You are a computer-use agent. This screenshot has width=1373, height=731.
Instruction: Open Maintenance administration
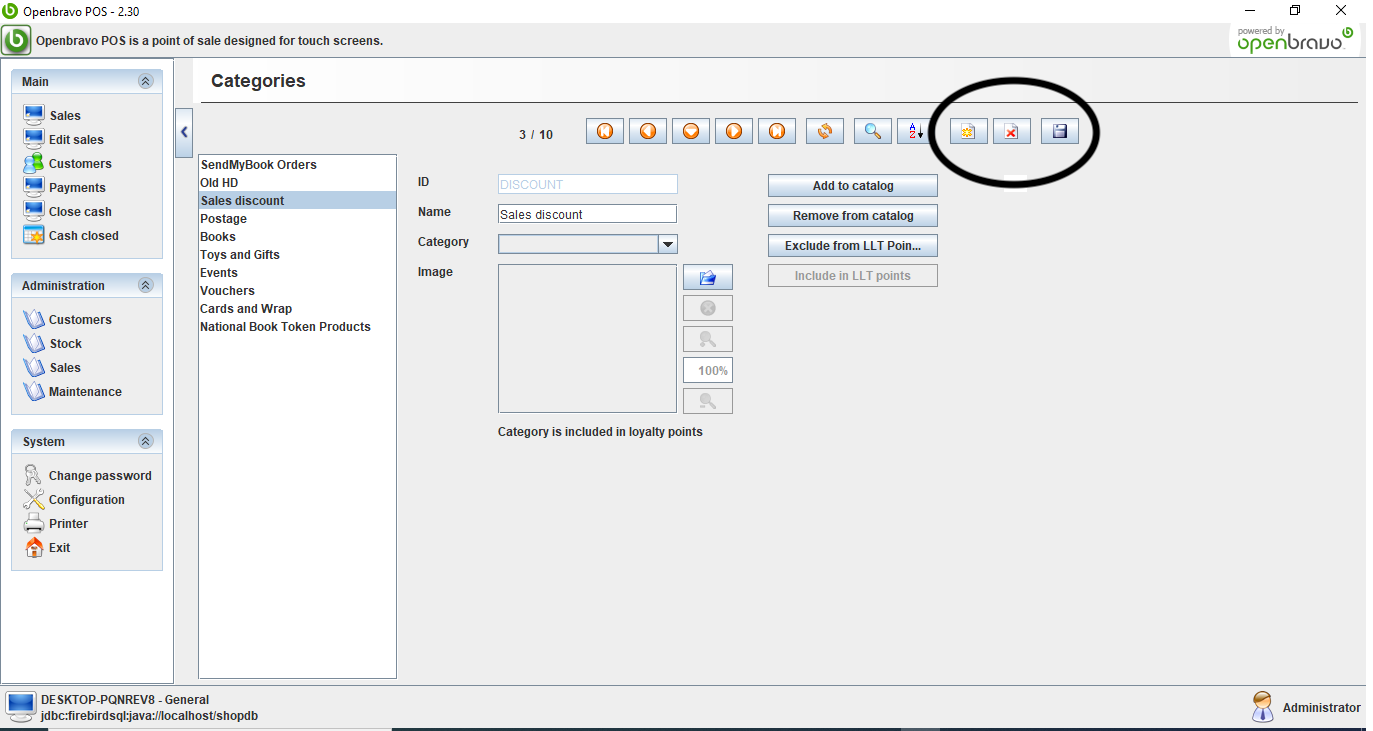pyautogui.click(x=72, y=391)
